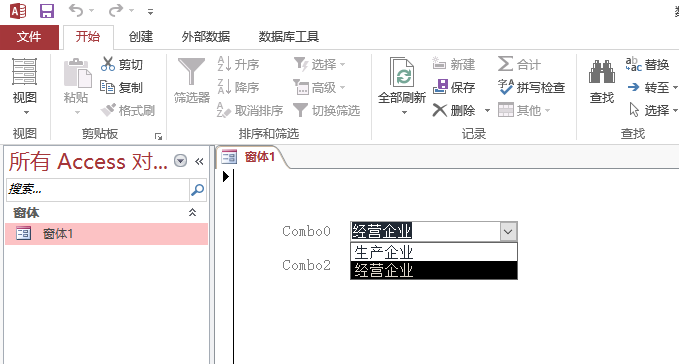
Task: Click the Undo arrow icon
Action: [x=76, y=10]
